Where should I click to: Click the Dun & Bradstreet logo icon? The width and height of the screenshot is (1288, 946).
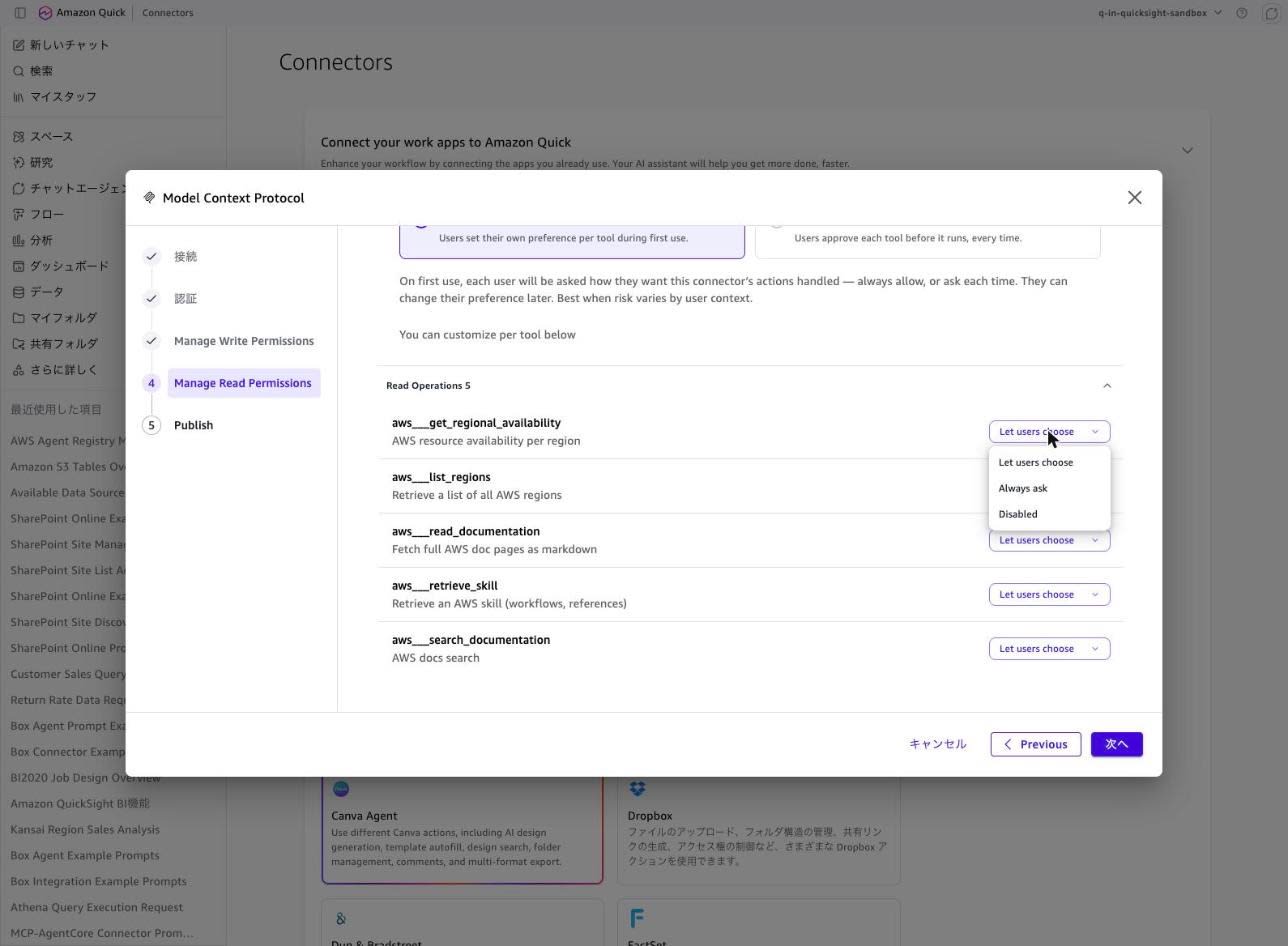click(341, 918)
